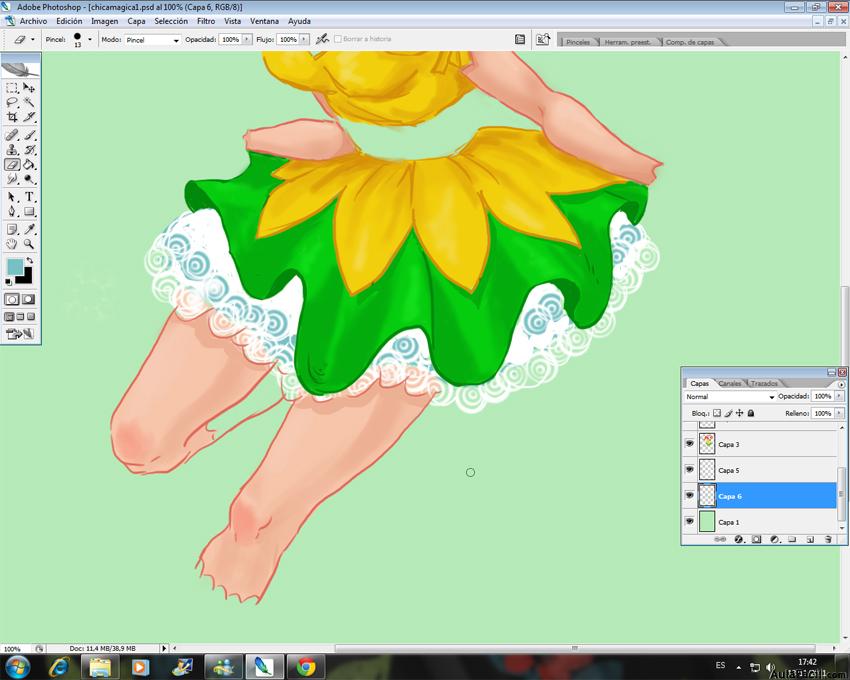Image resolution: width=850 pixels, height=680 pixels.
Task: Toggle lock all padlock icon
Action: tap(751, 413)
